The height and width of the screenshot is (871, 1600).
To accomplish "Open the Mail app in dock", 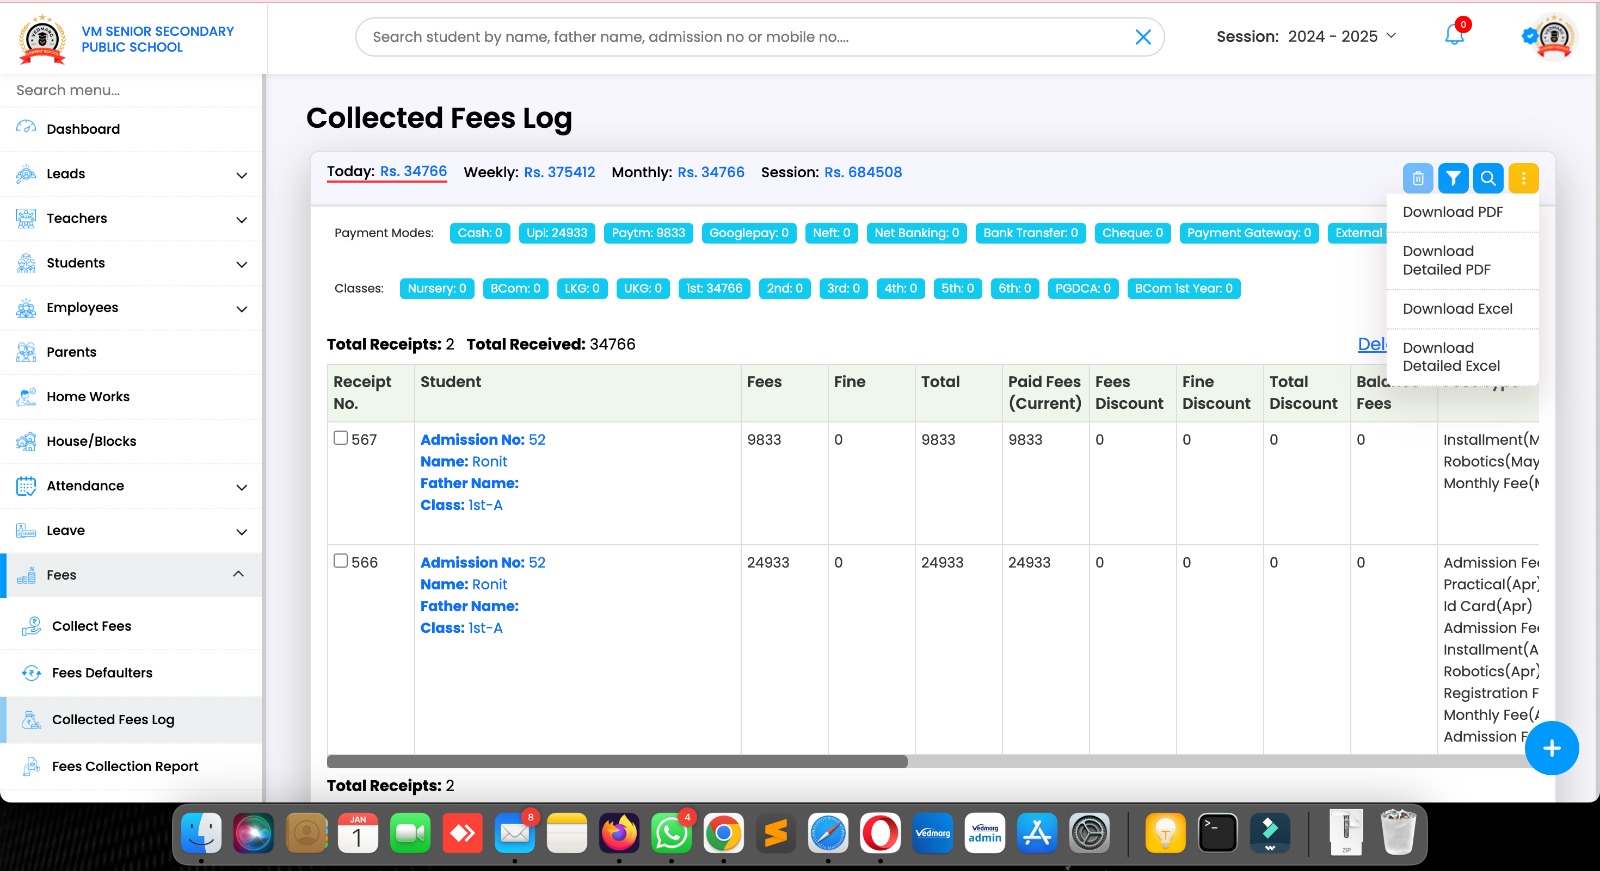I will pos(515,832).
